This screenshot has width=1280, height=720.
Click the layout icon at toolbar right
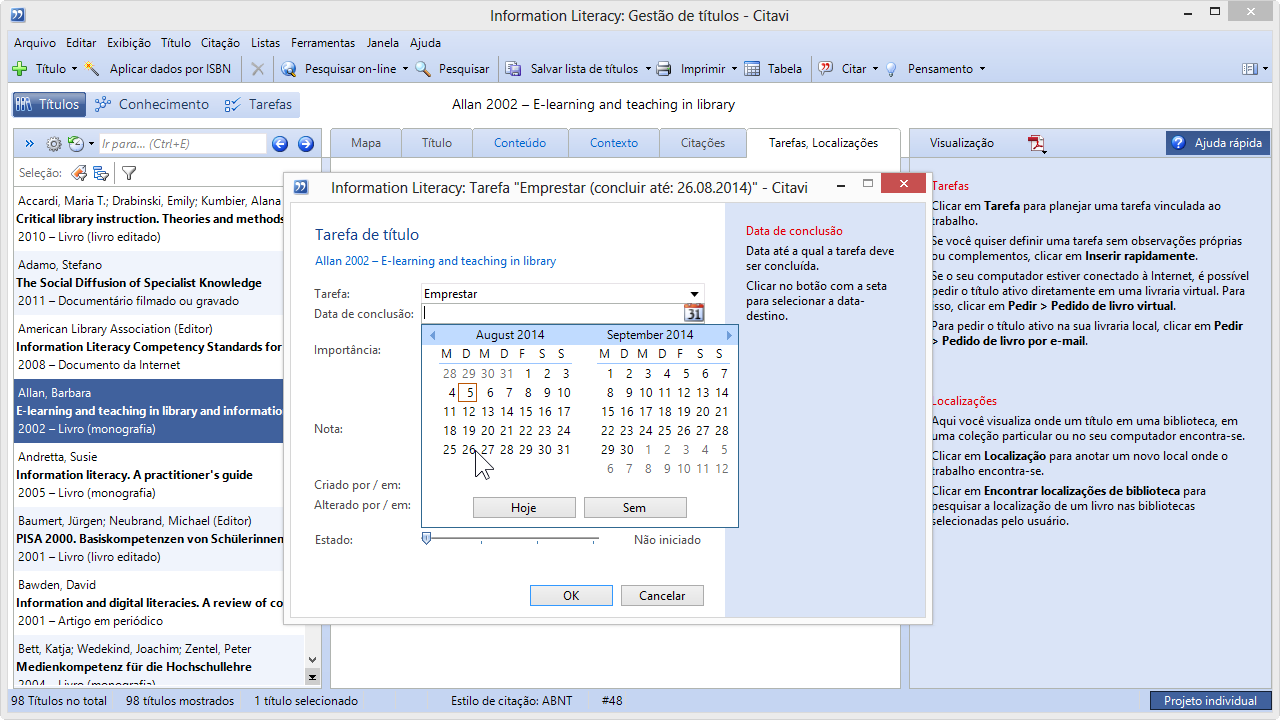pos(1249,69)
